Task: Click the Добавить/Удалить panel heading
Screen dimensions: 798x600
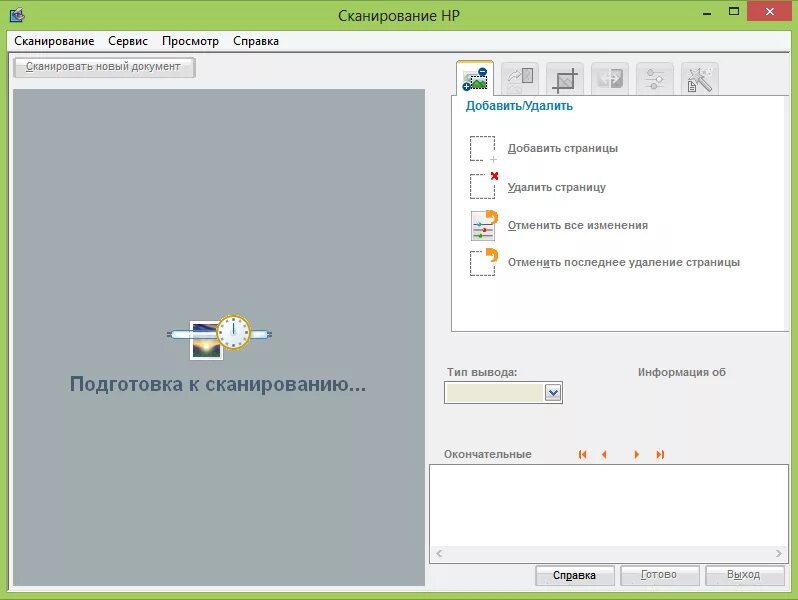Action: 519,106
